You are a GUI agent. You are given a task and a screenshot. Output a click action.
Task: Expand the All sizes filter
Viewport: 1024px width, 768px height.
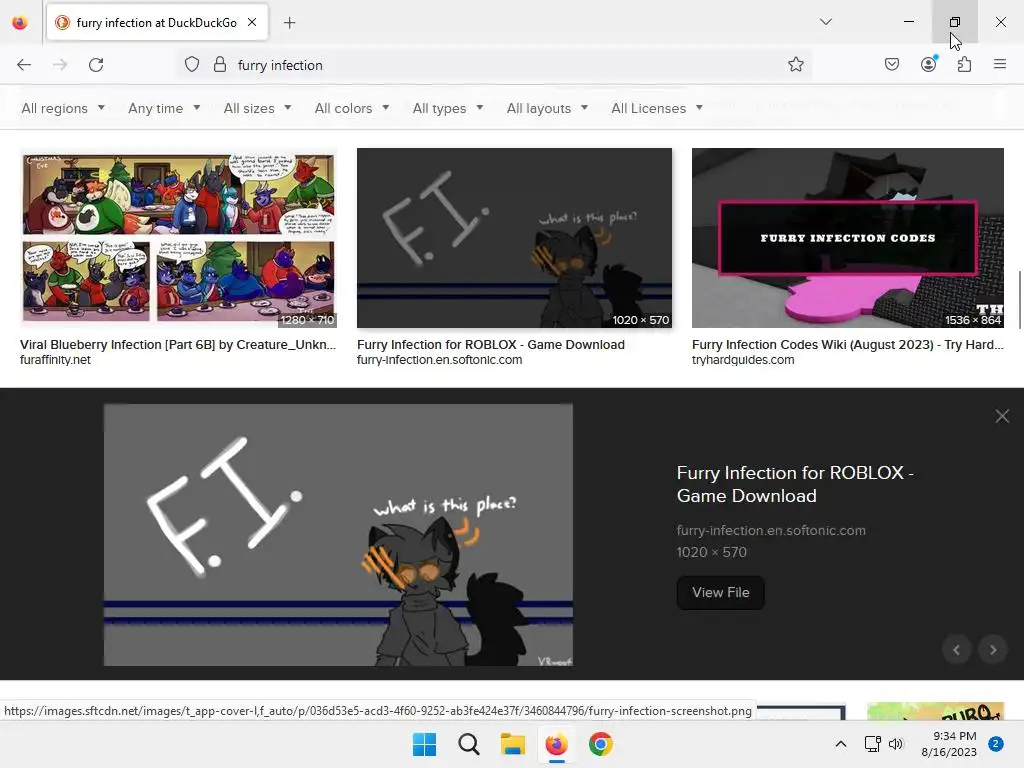257,108
